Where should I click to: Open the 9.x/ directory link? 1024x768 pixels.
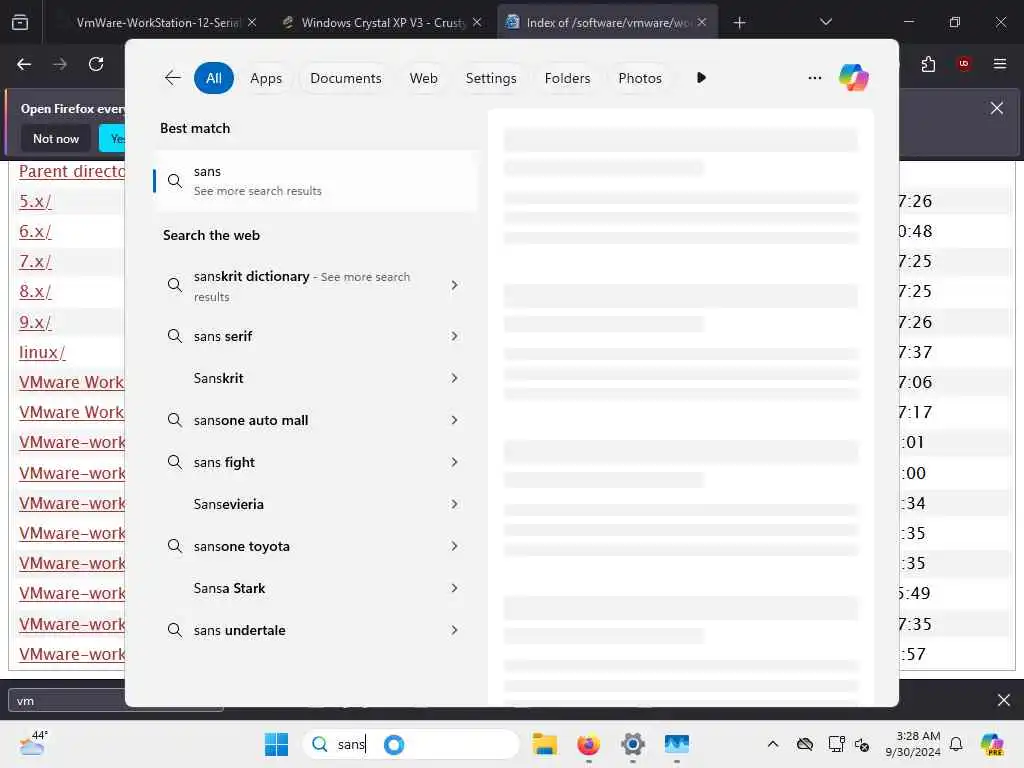[x=35, y=322]
